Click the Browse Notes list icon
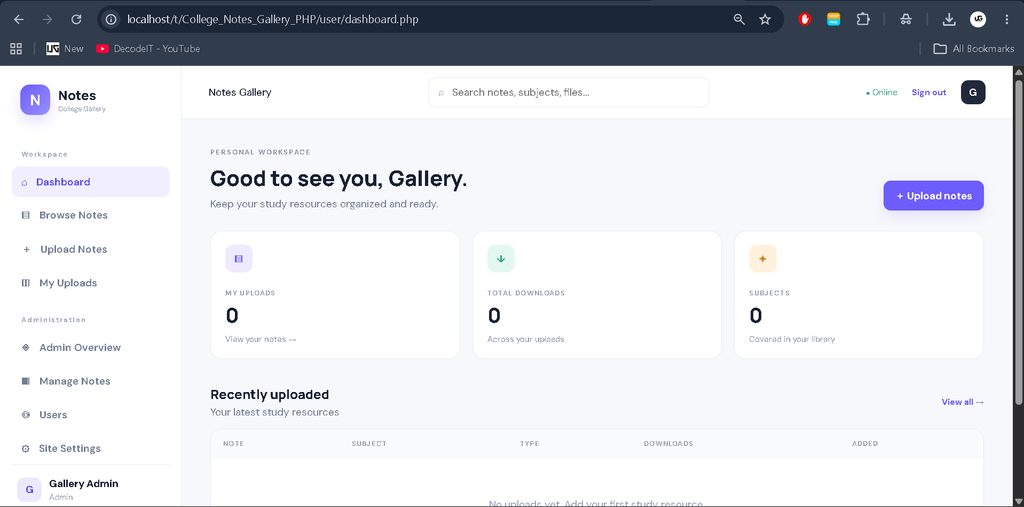The width and height of the screenshot is (1024, 507). tap(25, 215)
